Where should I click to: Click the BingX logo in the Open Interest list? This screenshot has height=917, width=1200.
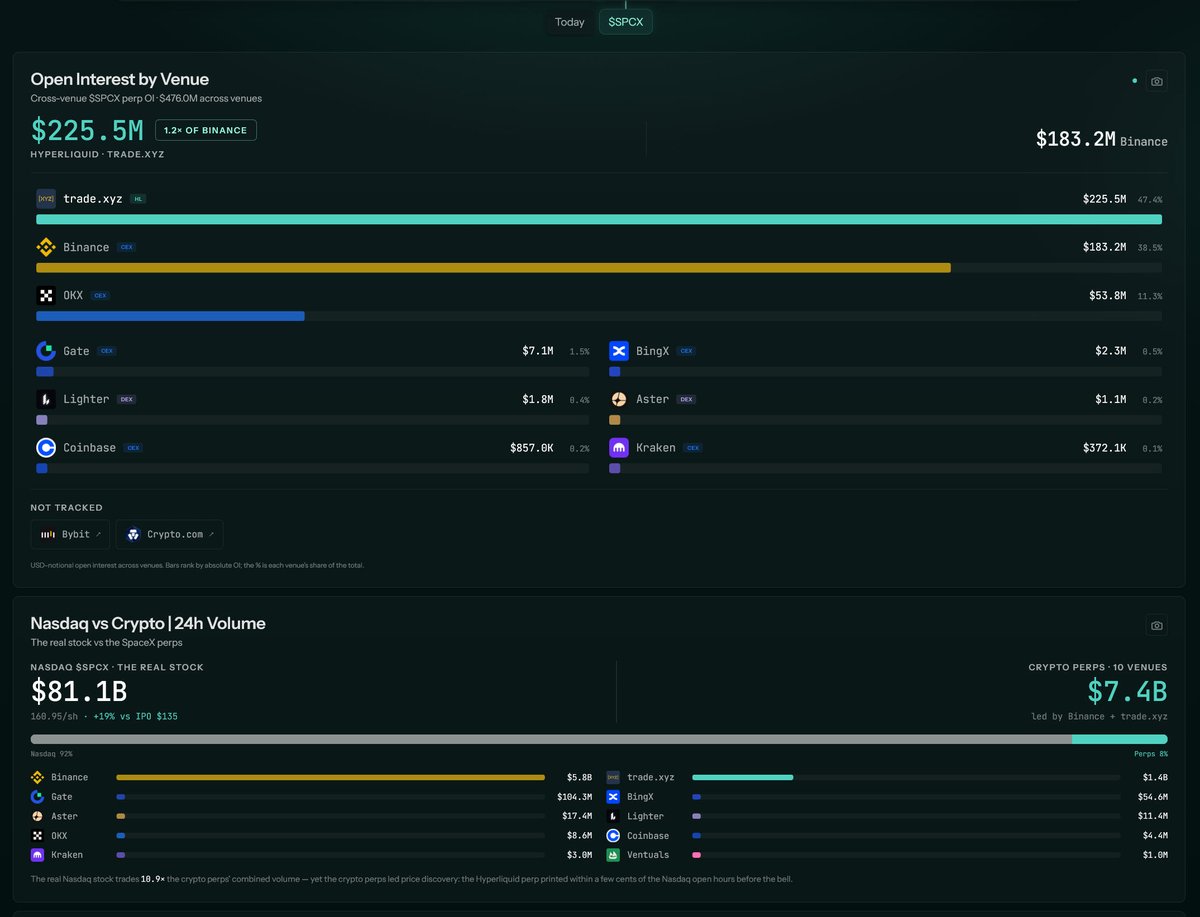619,351
